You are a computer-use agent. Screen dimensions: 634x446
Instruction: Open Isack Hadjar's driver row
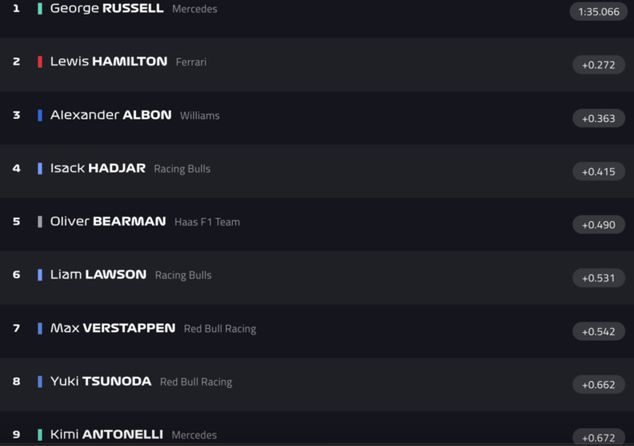[x=97, y=168]
